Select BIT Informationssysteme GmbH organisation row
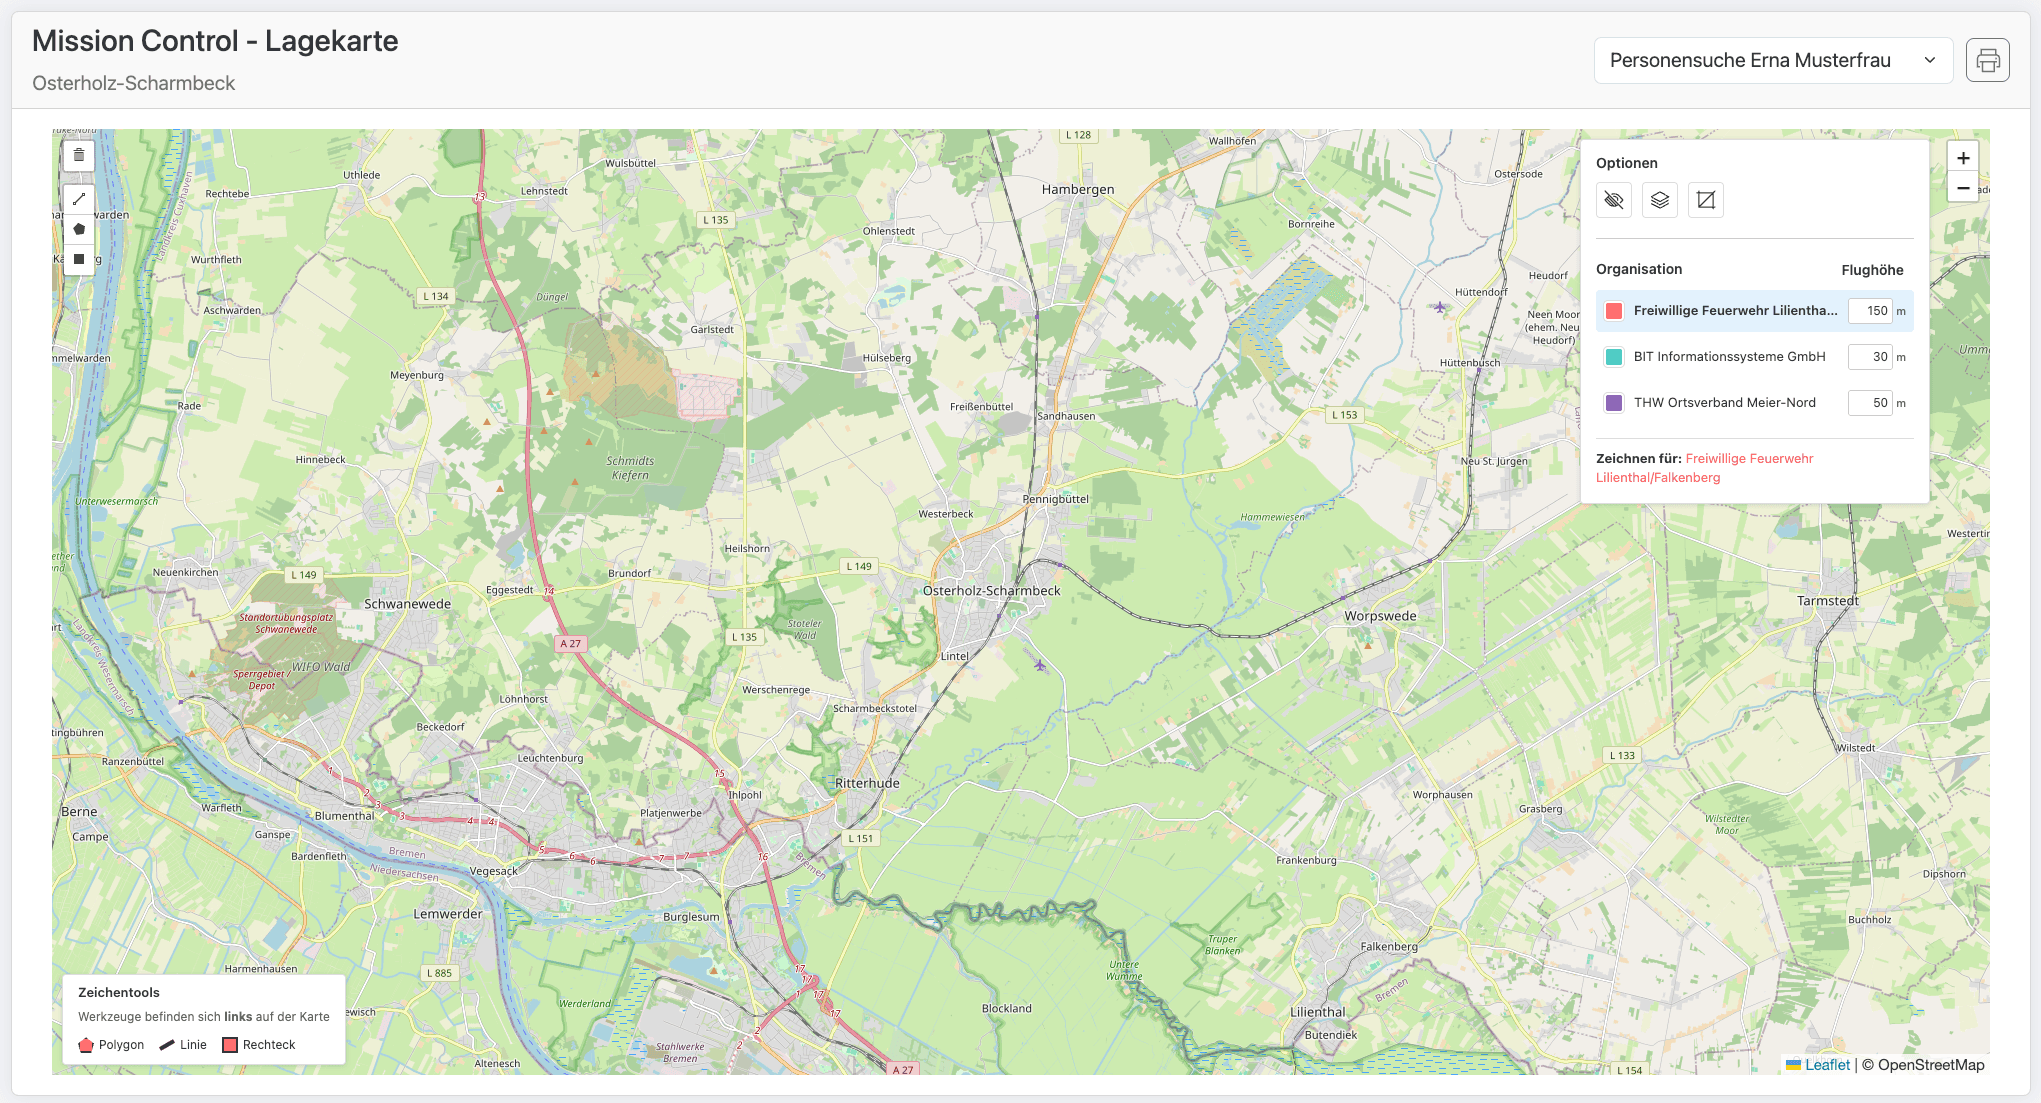 tap(1729, 357)
